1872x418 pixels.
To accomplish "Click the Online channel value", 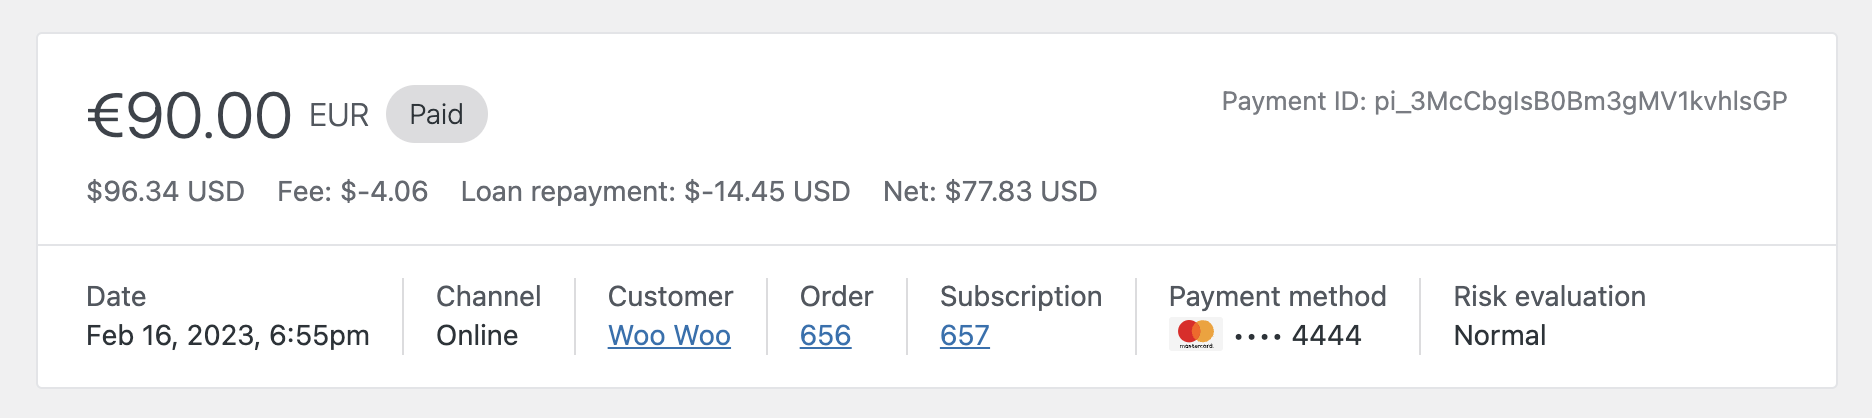I will click(477, 336).
